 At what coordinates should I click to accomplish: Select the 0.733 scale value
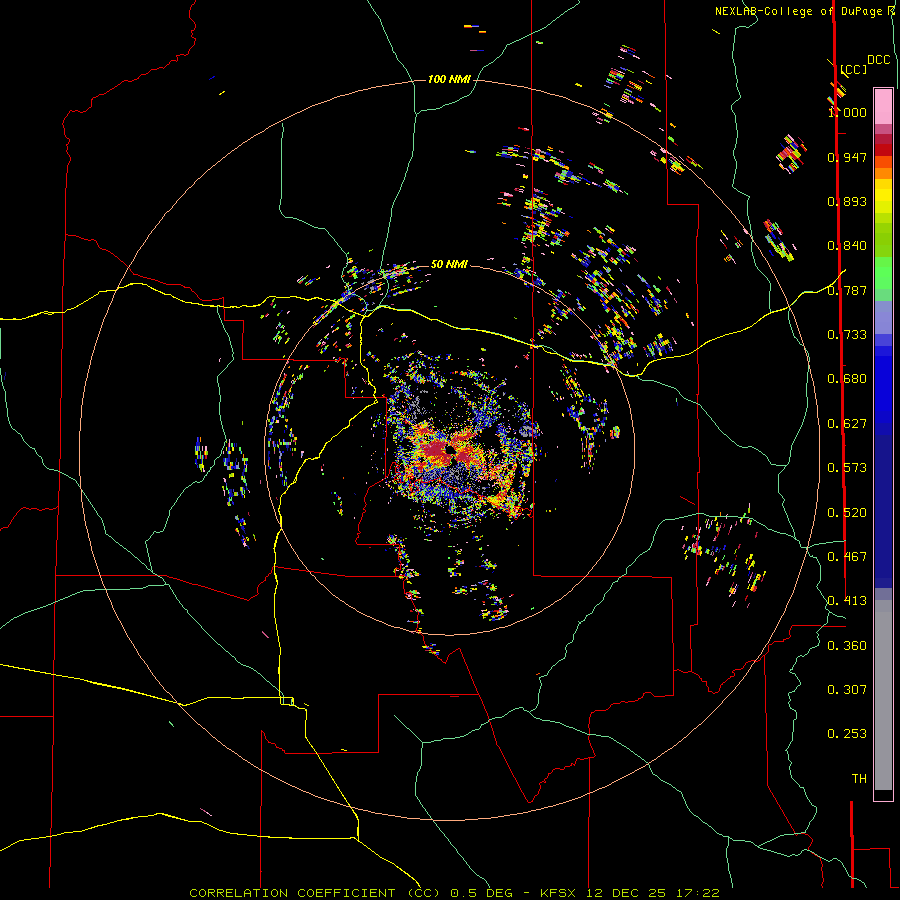tap(847, 335)
